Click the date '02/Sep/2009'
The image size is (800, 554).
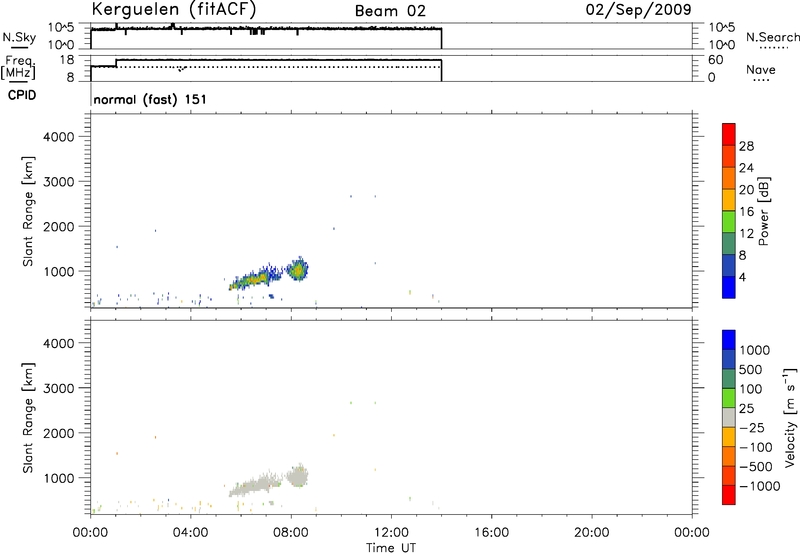point(638,10)
